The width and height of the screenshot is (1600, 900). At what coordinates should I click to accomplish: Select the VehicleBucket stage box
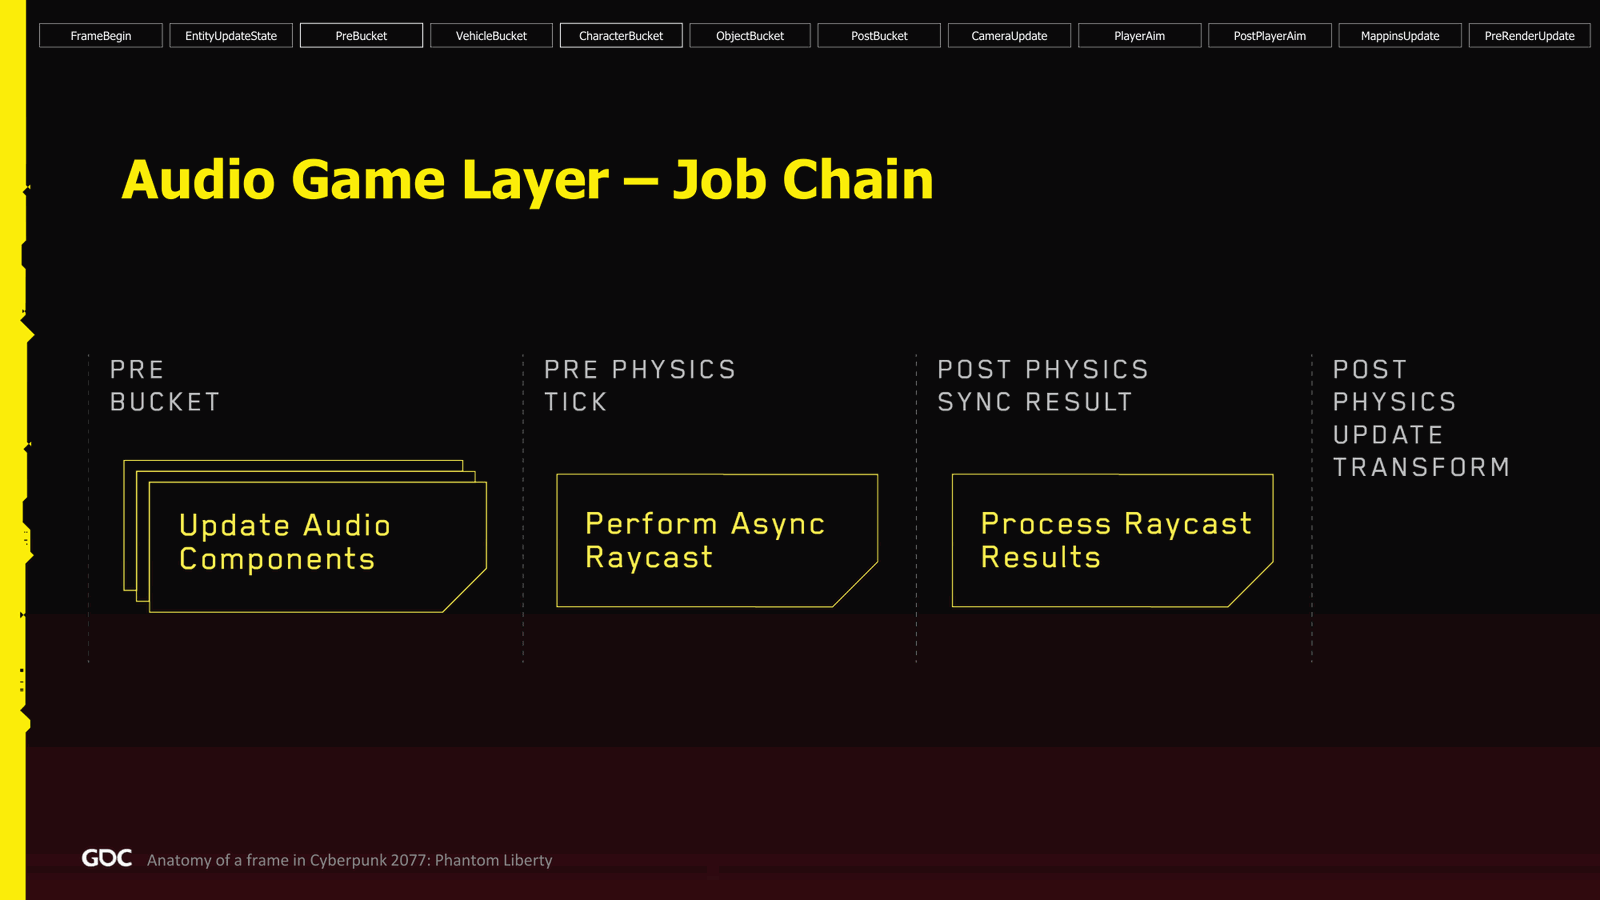point(491,36)
